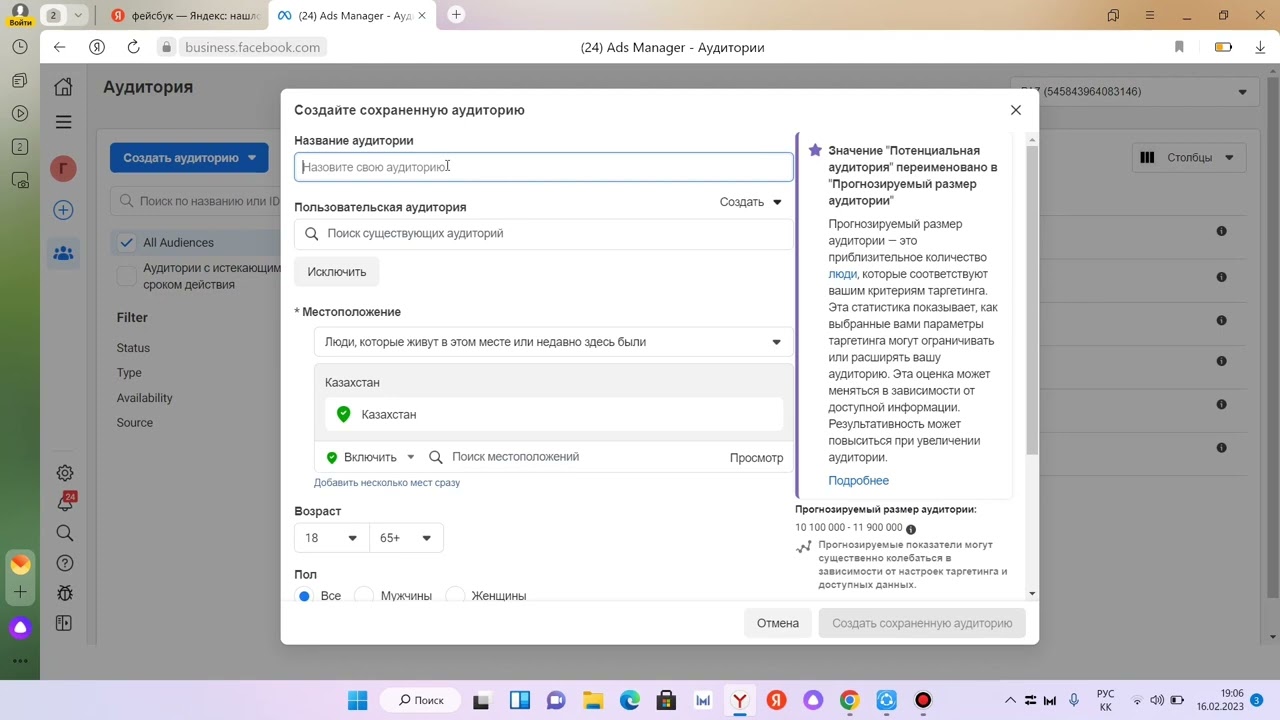Open the ad account selector dropdown (545843964083146)

[x=1133, y=92]
